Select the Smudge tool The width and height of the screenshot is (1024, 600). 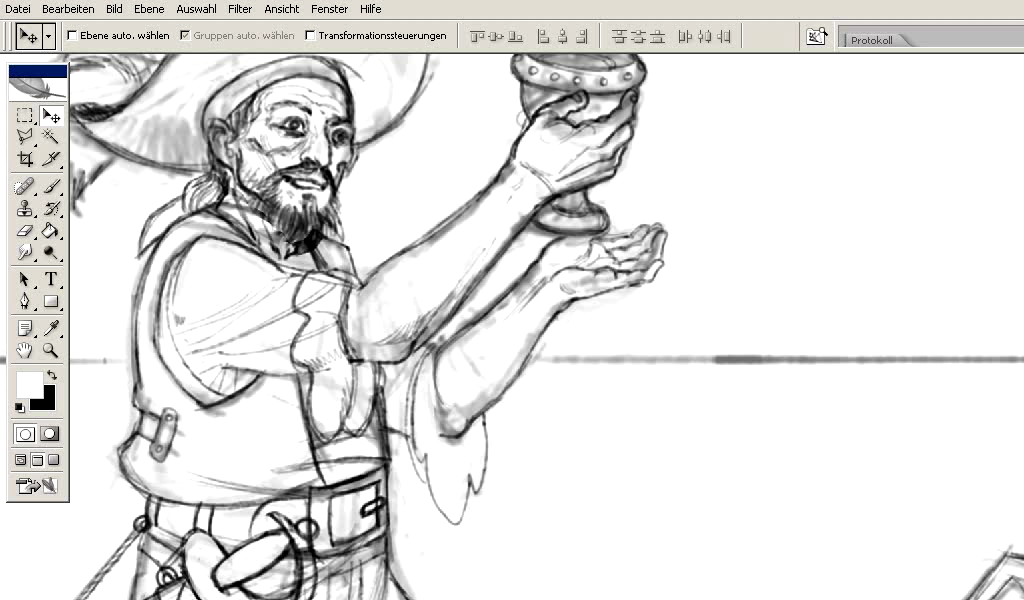25,252
